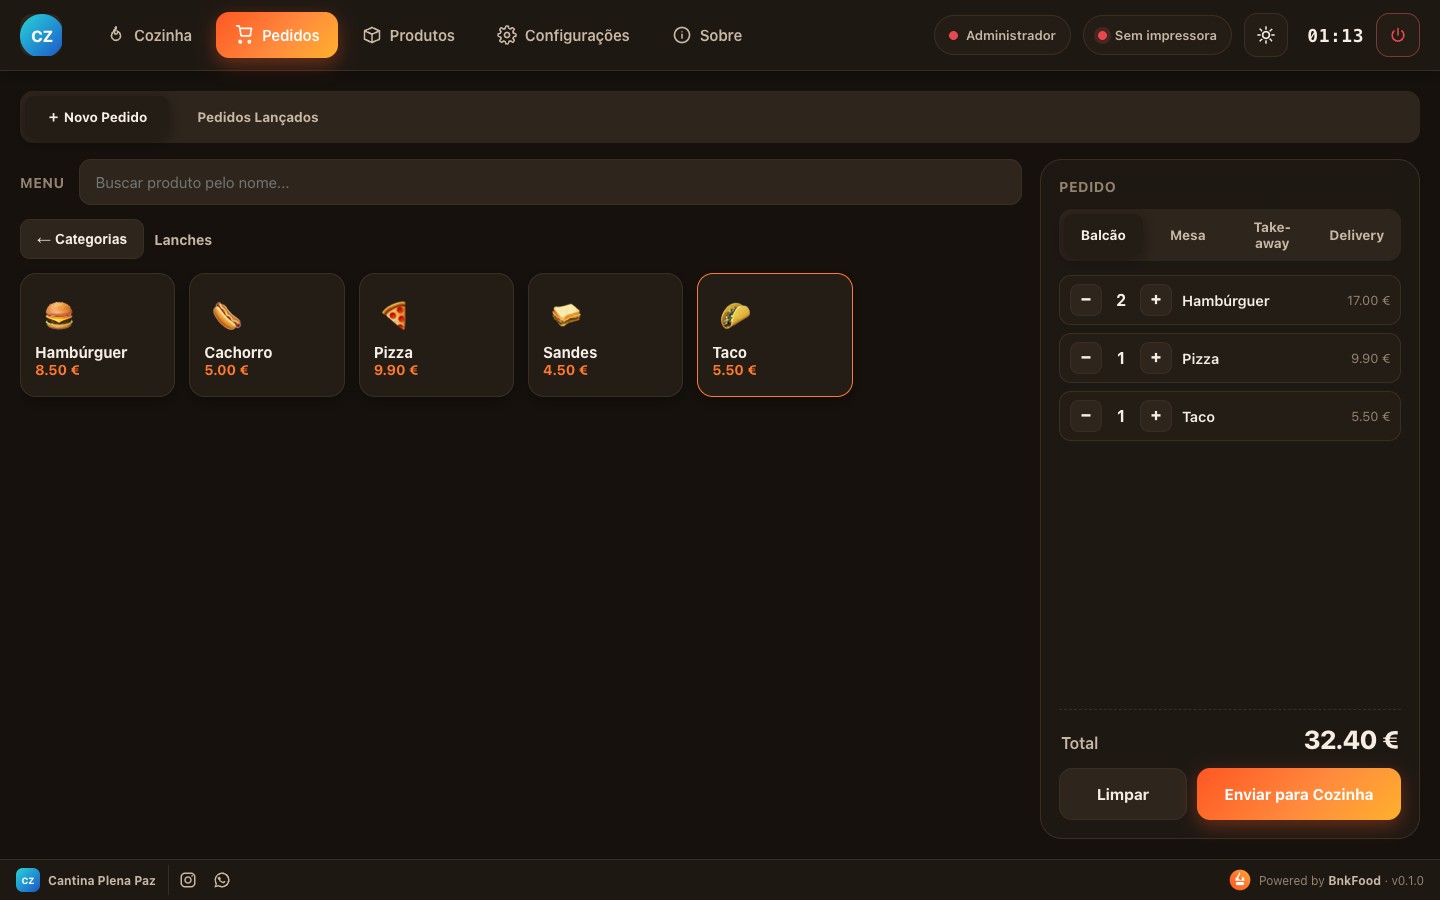Add Cachorro product card to order

pos(267,335)
